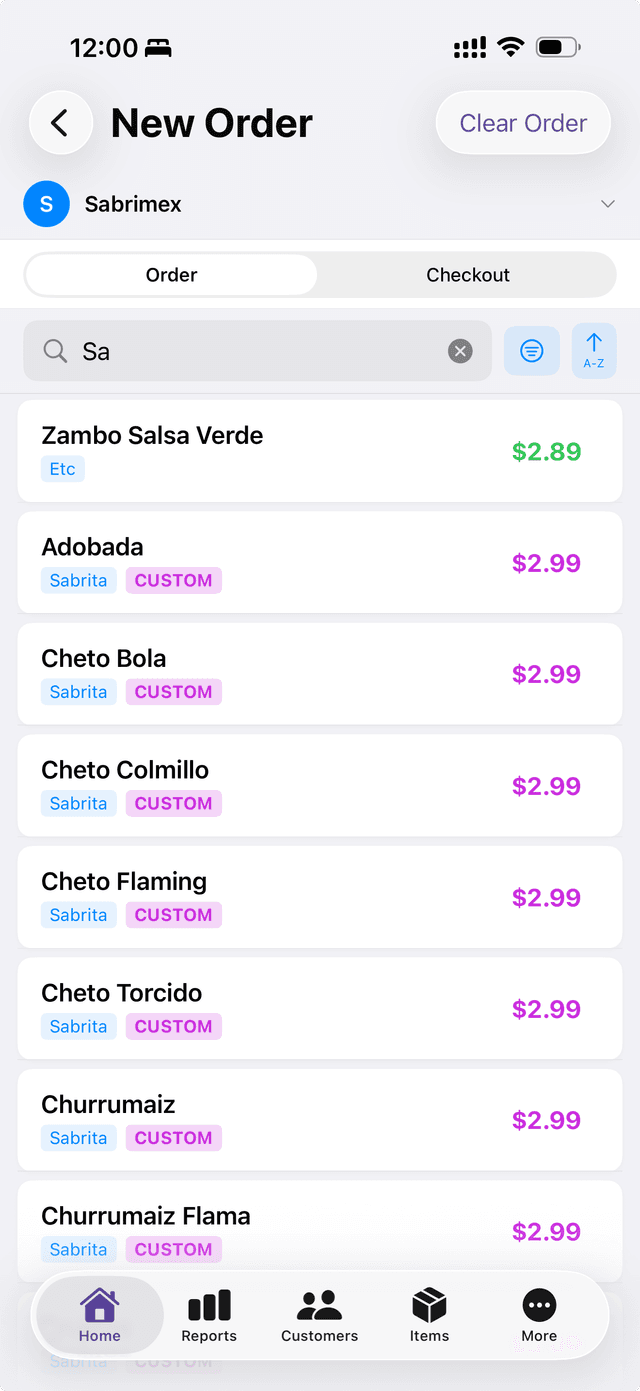Open Items from bottom bar
This screenshot has height=1391, width=640.
(429, 1315)
